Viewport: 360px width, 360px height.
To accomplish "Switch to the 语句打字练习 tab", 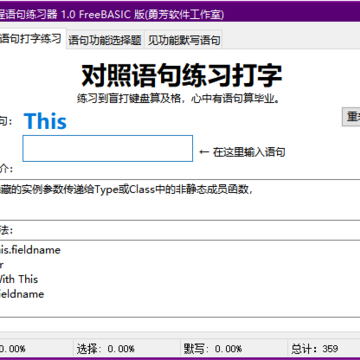I will [32, 39].
